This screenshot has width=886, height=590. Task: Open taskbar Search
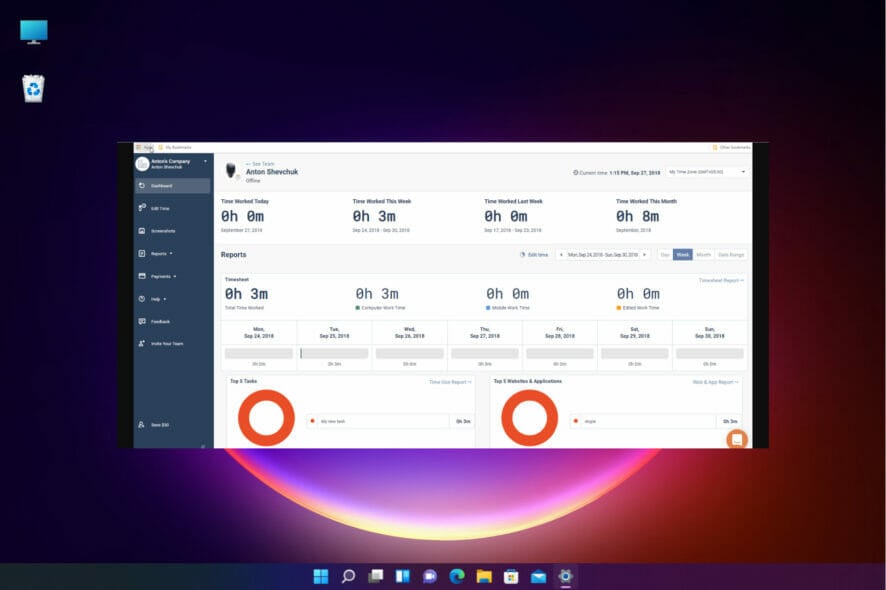(348, 576)
